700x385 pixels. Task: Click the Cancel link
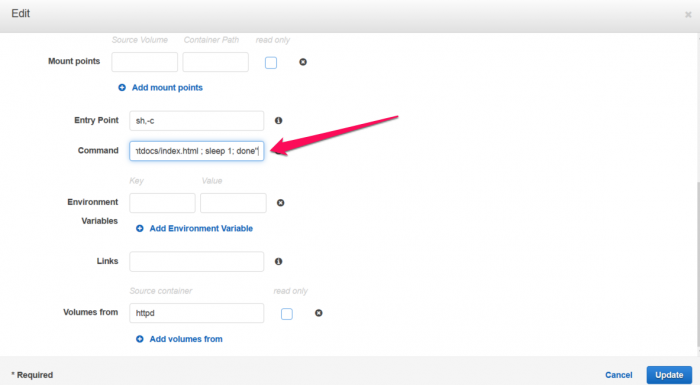click(x=618, y=375)
